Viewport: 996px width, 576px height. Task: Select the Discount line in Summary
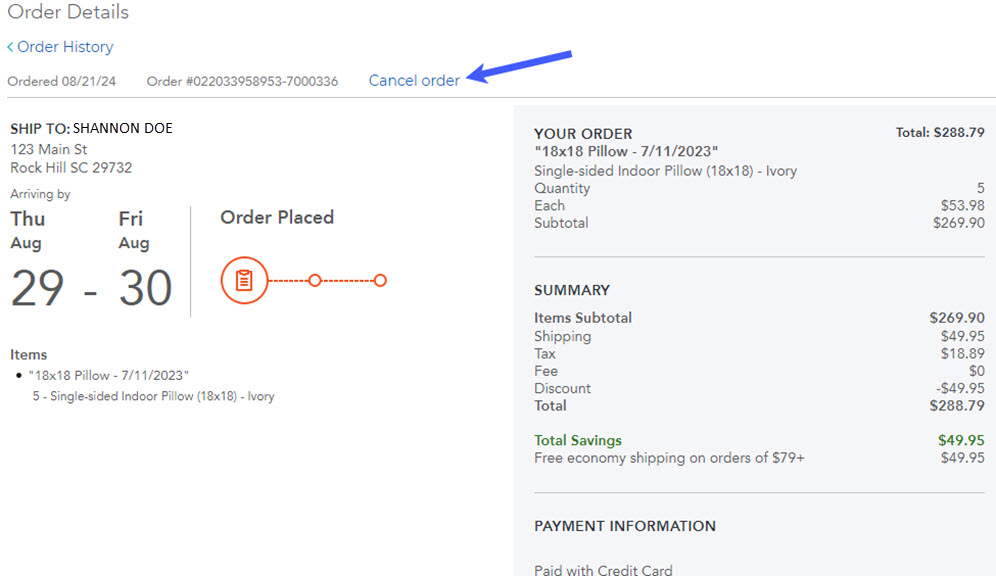point(562,388)
